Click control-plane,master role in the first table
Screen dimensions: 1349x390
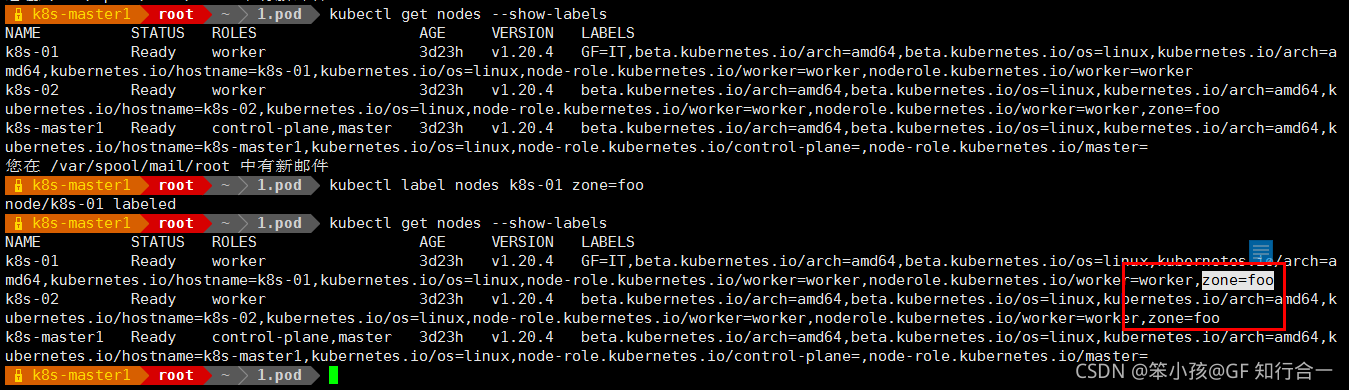[x=301, y=128]
